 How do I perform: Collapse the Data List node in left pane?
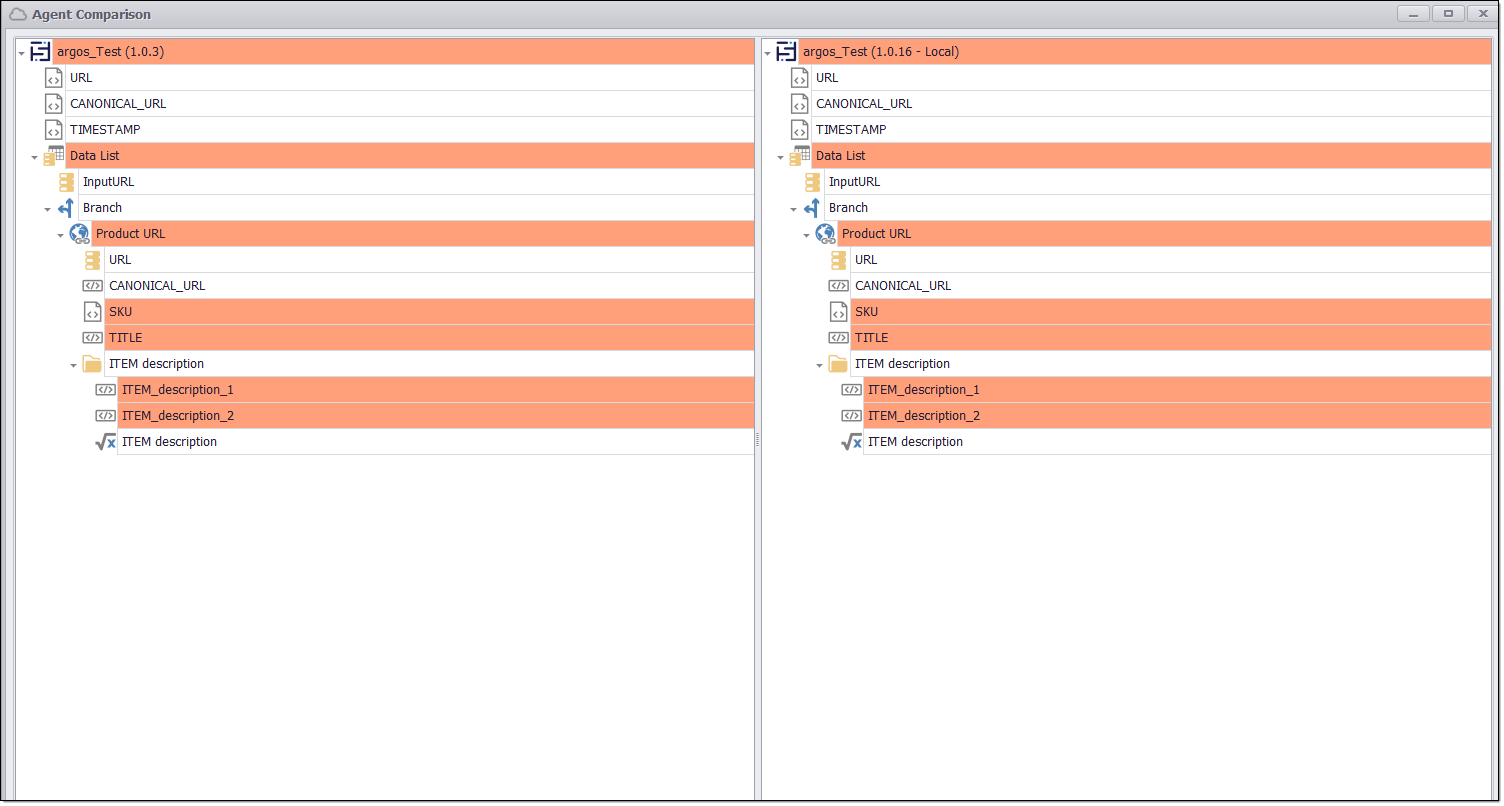click(34, 157)
